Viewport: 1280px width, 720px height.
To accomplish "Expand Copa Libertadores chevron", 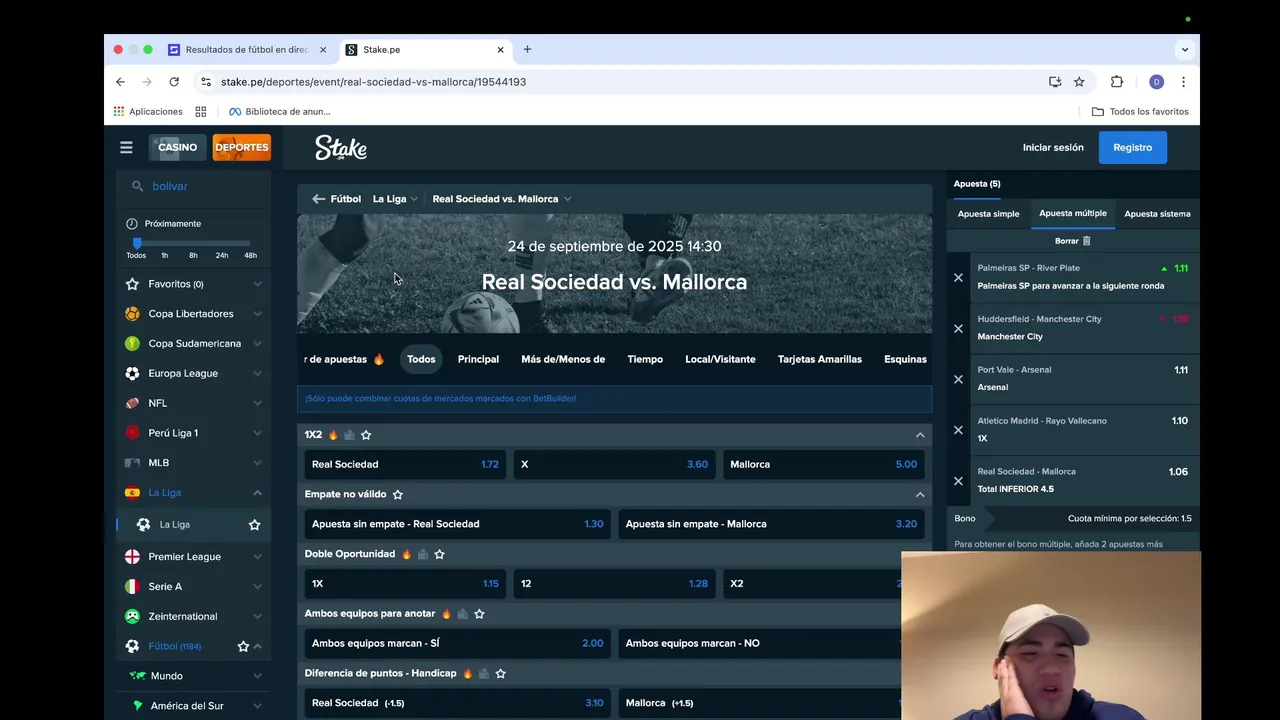I will [257, 314].
